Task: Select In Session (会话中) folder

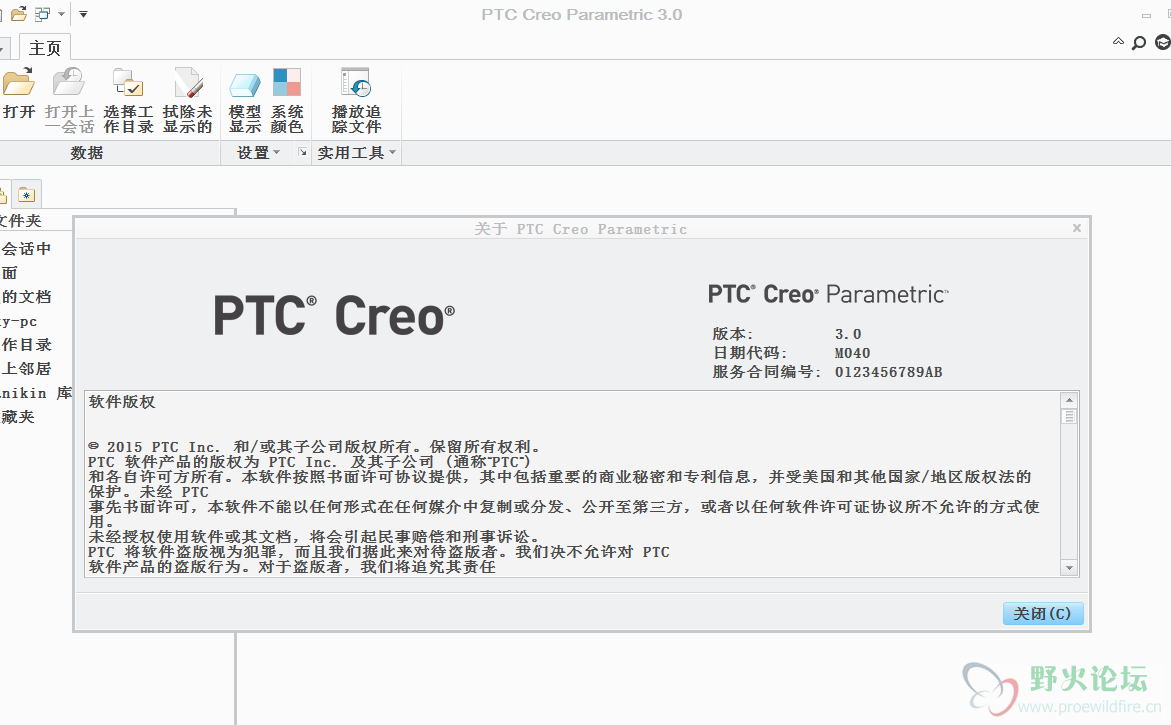Action: (x=26, y=249)
